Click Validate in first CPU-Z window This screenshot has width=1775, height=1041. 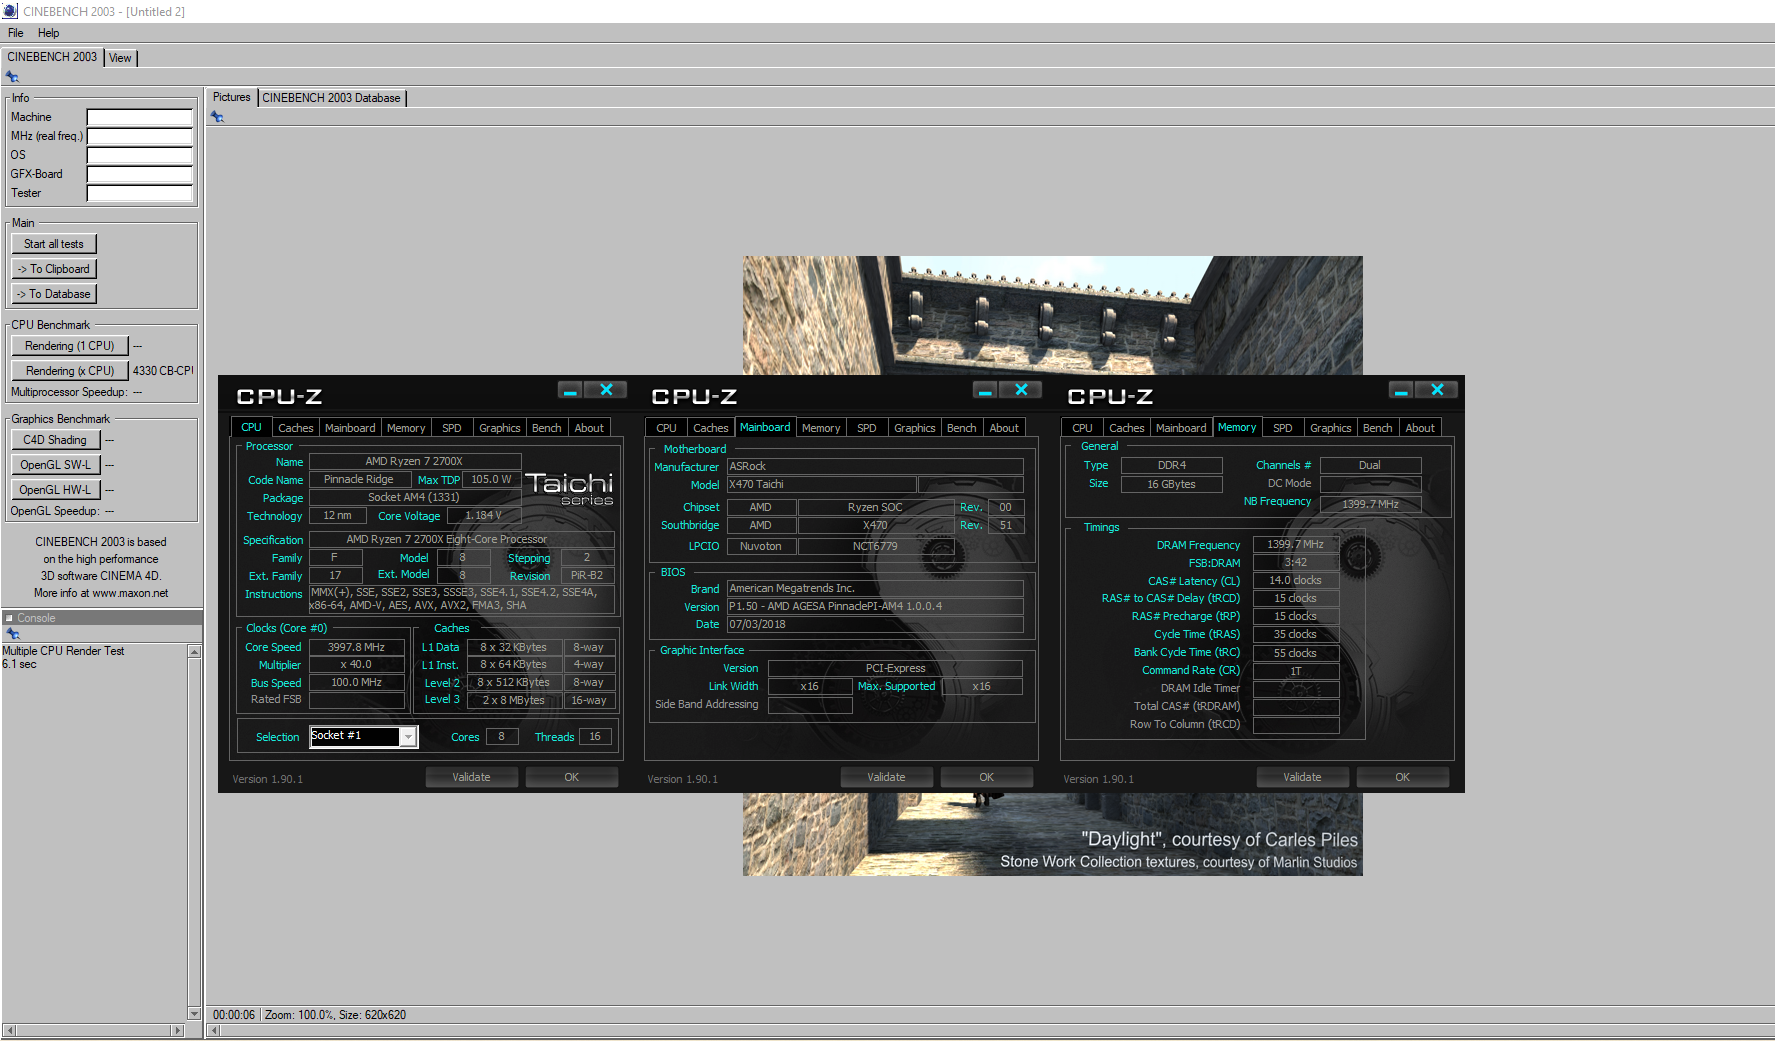pyautogui.click(x=472, y=777)
